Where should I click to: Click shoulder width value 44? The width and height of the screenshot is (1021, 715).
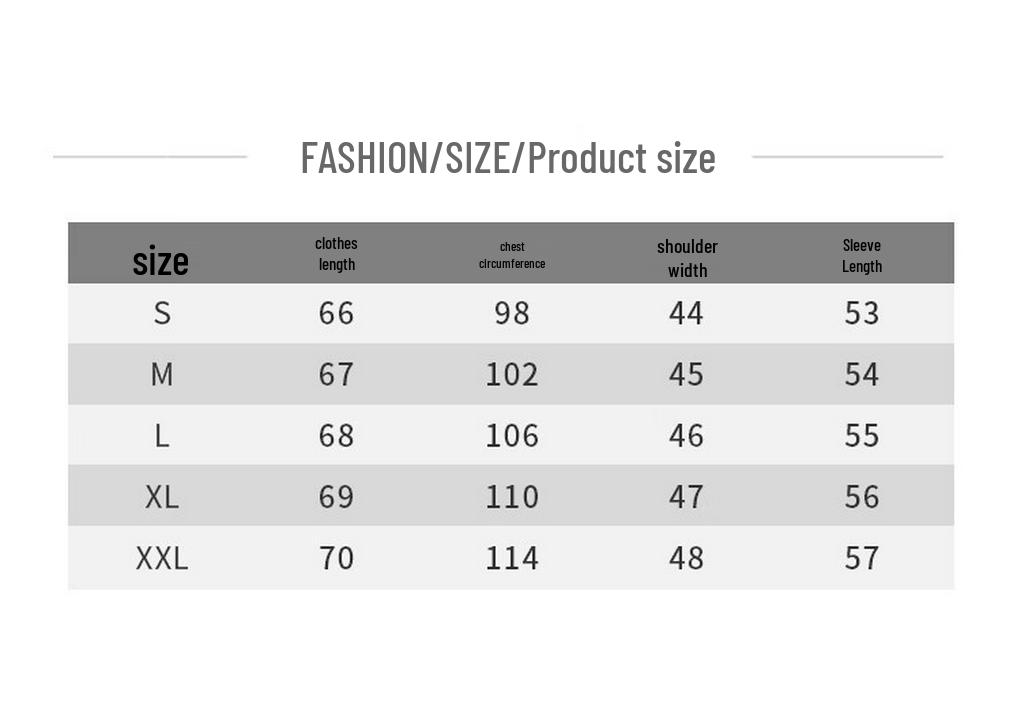coord(686,314)
